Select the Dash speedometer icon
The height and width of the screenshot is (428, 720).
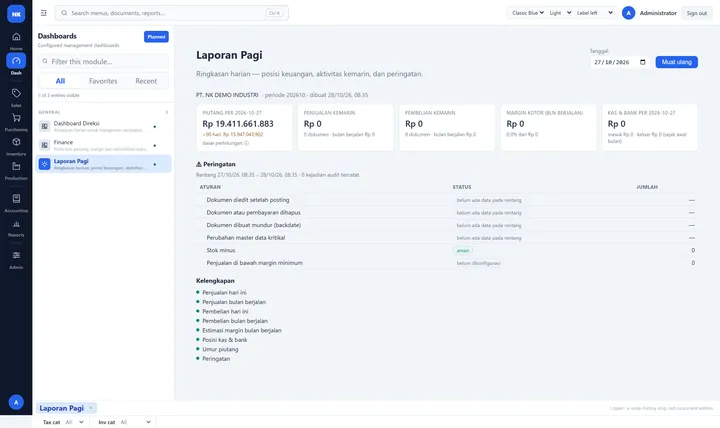16,61
